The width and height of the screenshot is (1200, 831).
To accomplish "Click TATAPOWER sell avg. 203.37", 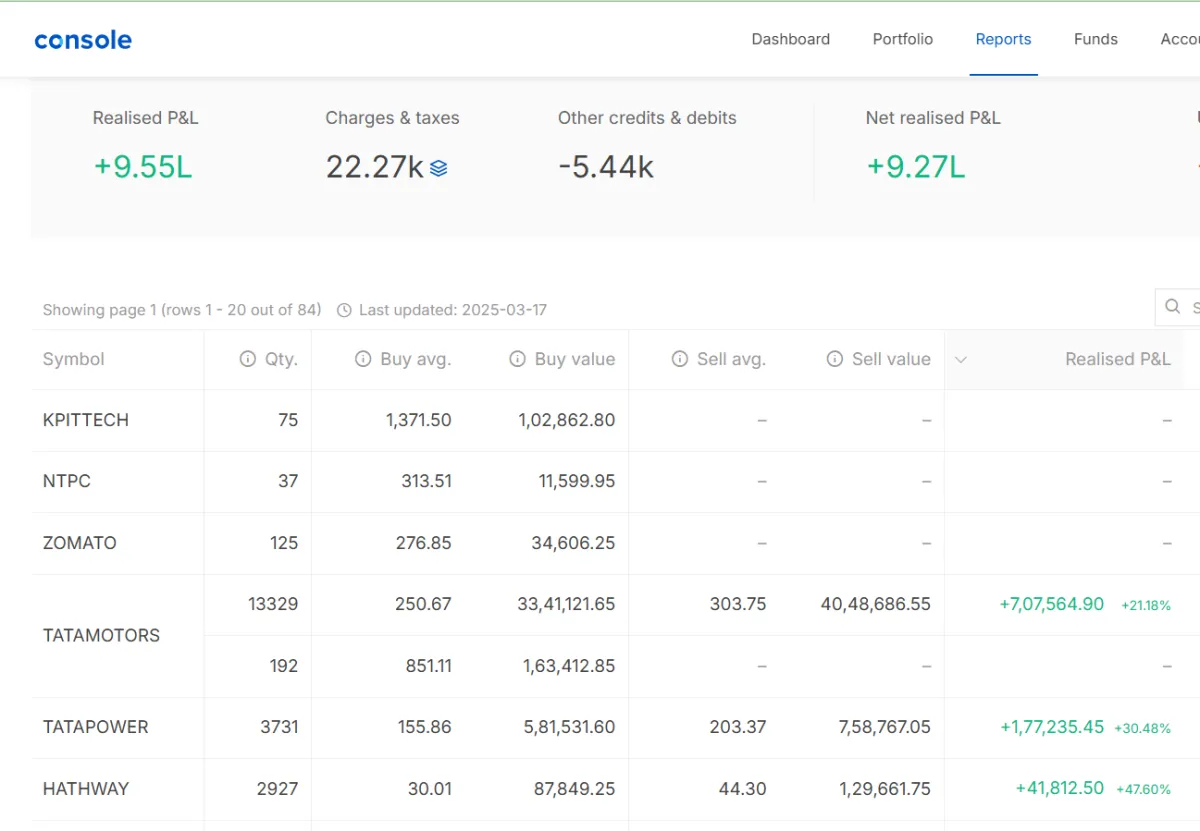I will pyautogui.click(x=738, y=727).
